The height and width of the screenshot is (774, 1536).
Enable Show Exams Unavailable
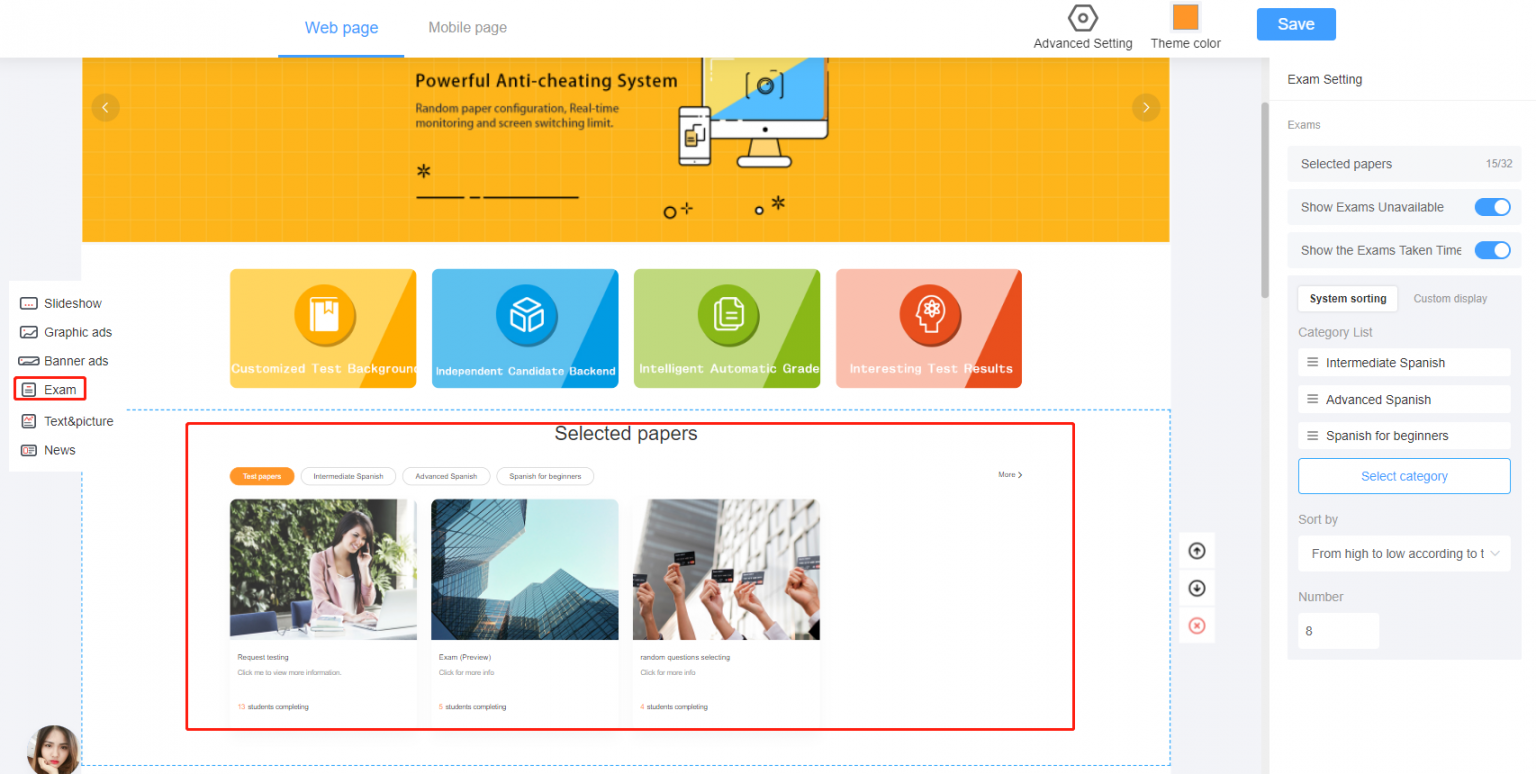[x=1492, y=207]
